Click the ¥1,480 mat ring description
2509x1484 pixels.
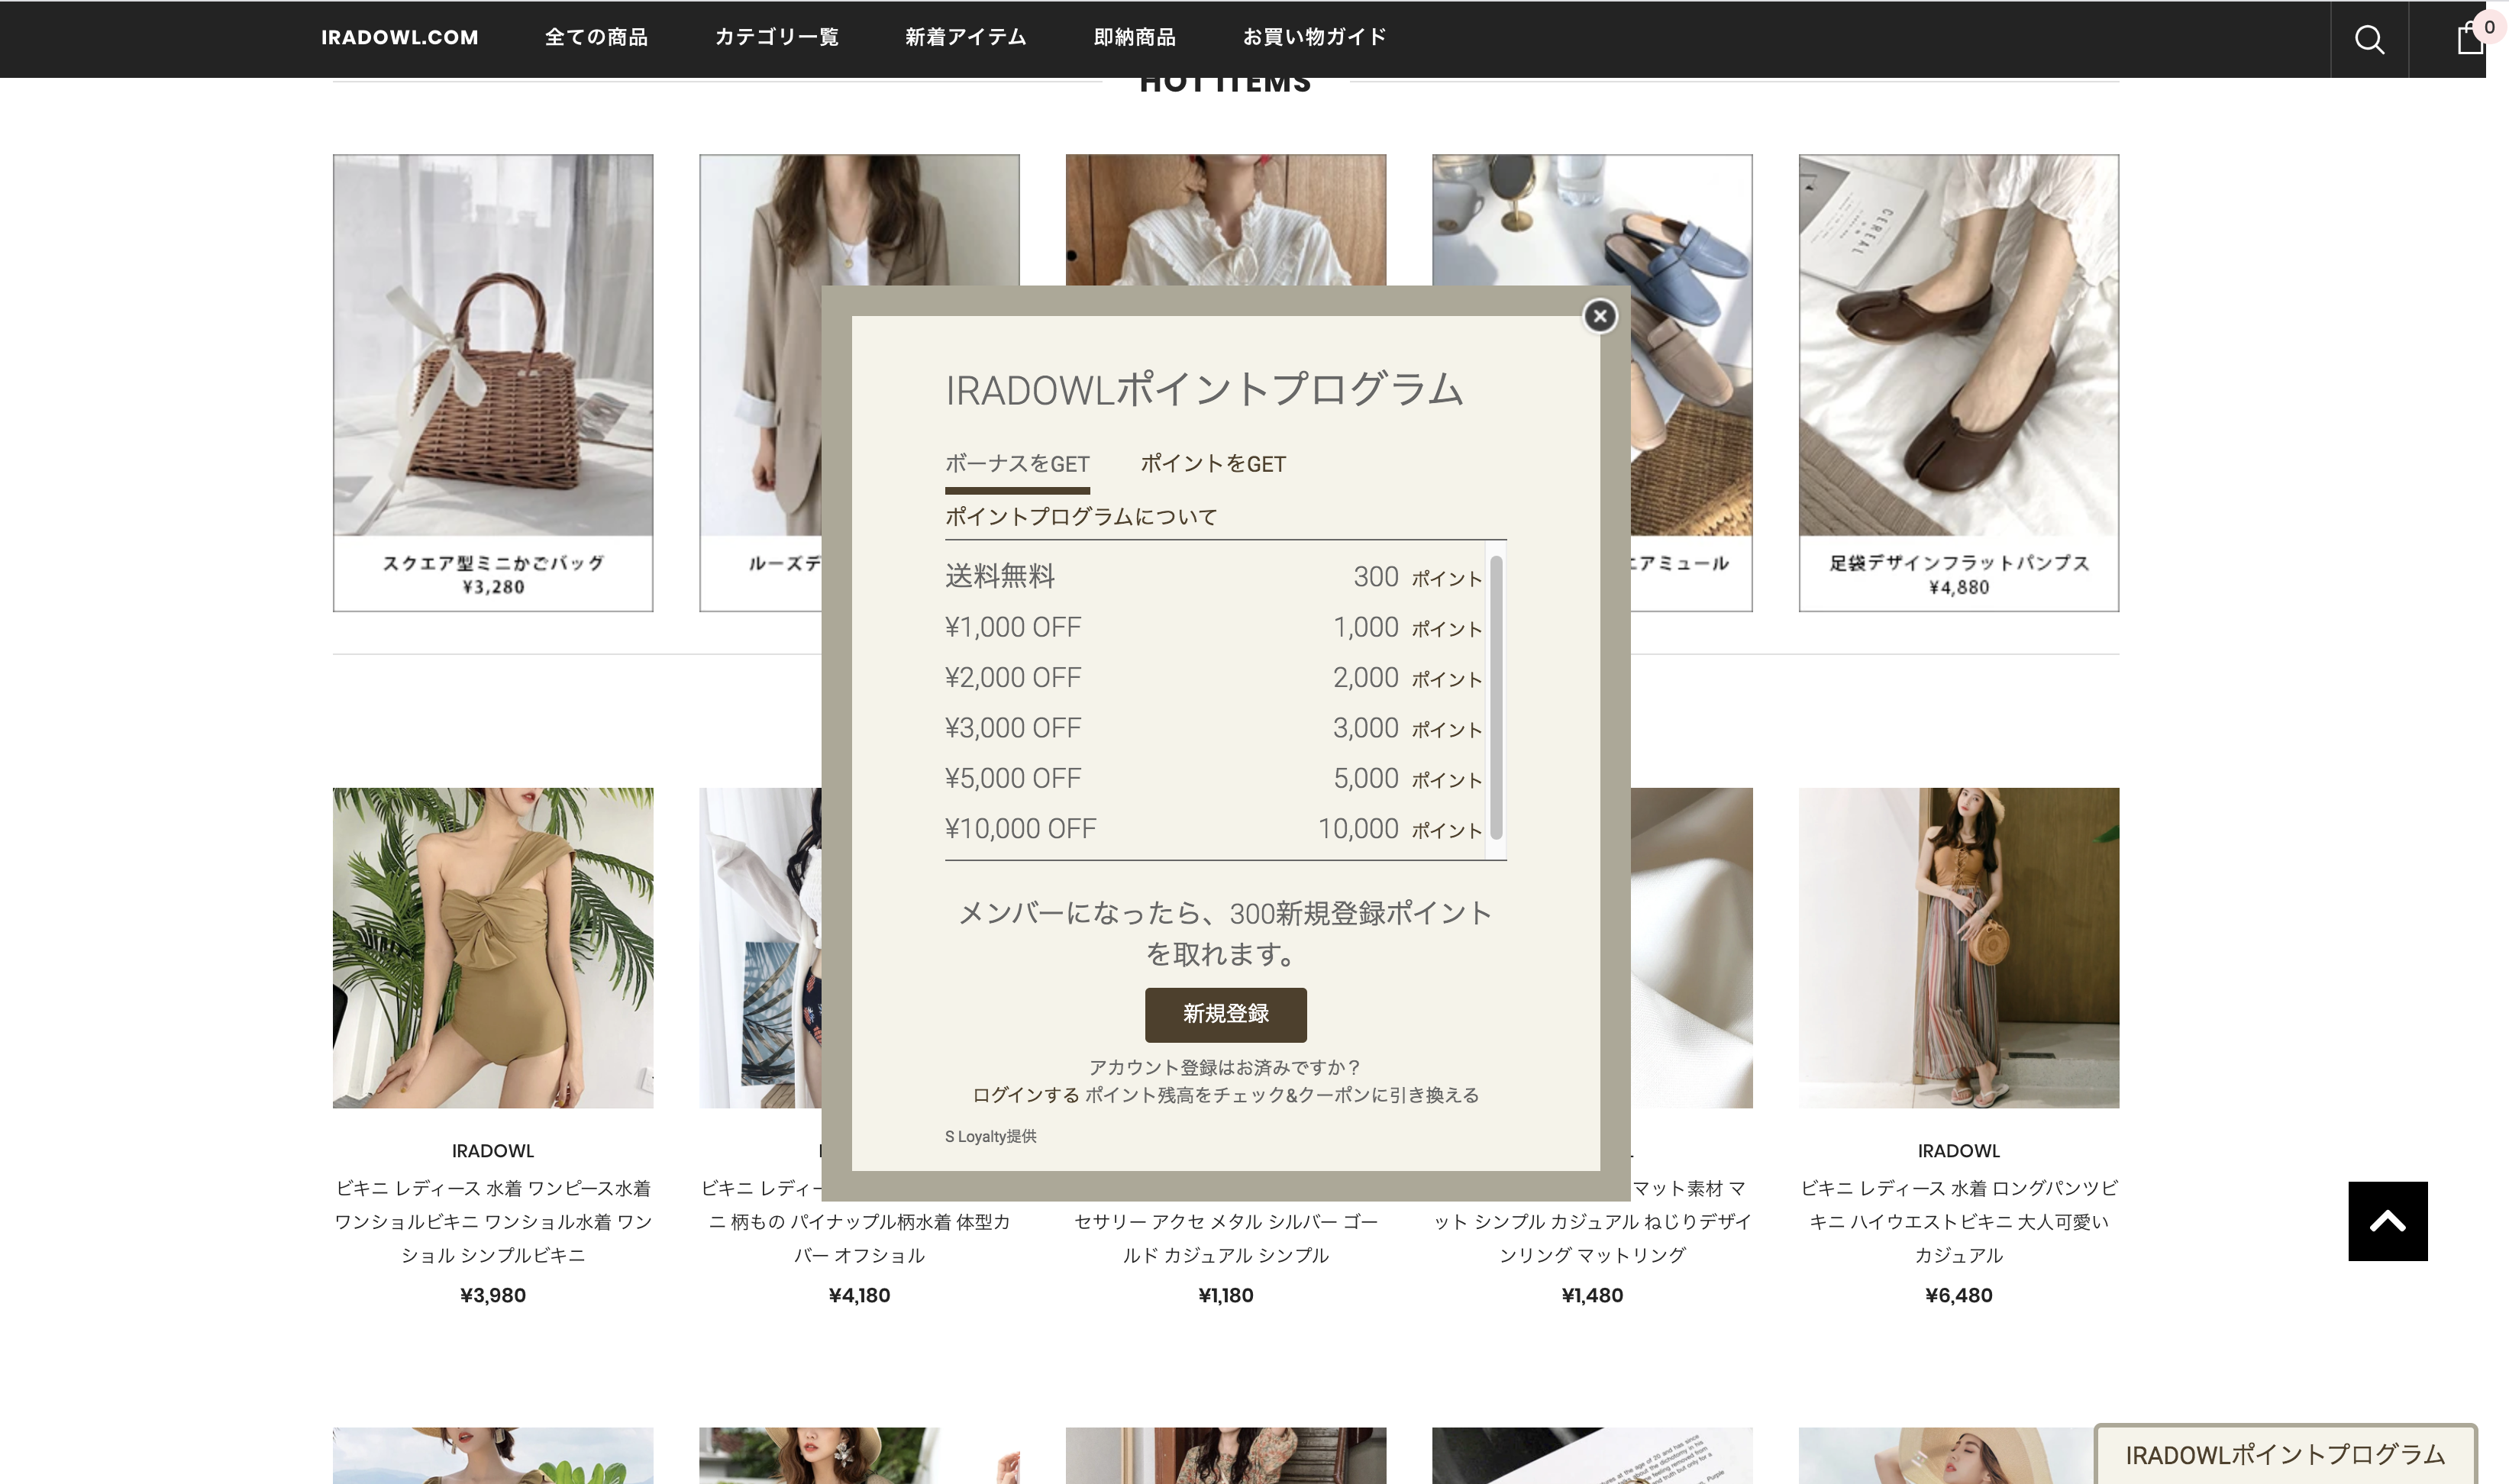coord(1592,1238)
